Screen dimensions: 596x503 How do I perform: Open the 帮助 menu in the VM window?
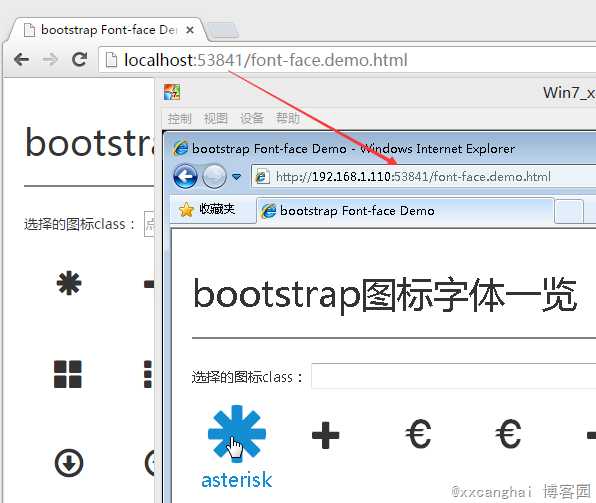[x=288, y=119]
